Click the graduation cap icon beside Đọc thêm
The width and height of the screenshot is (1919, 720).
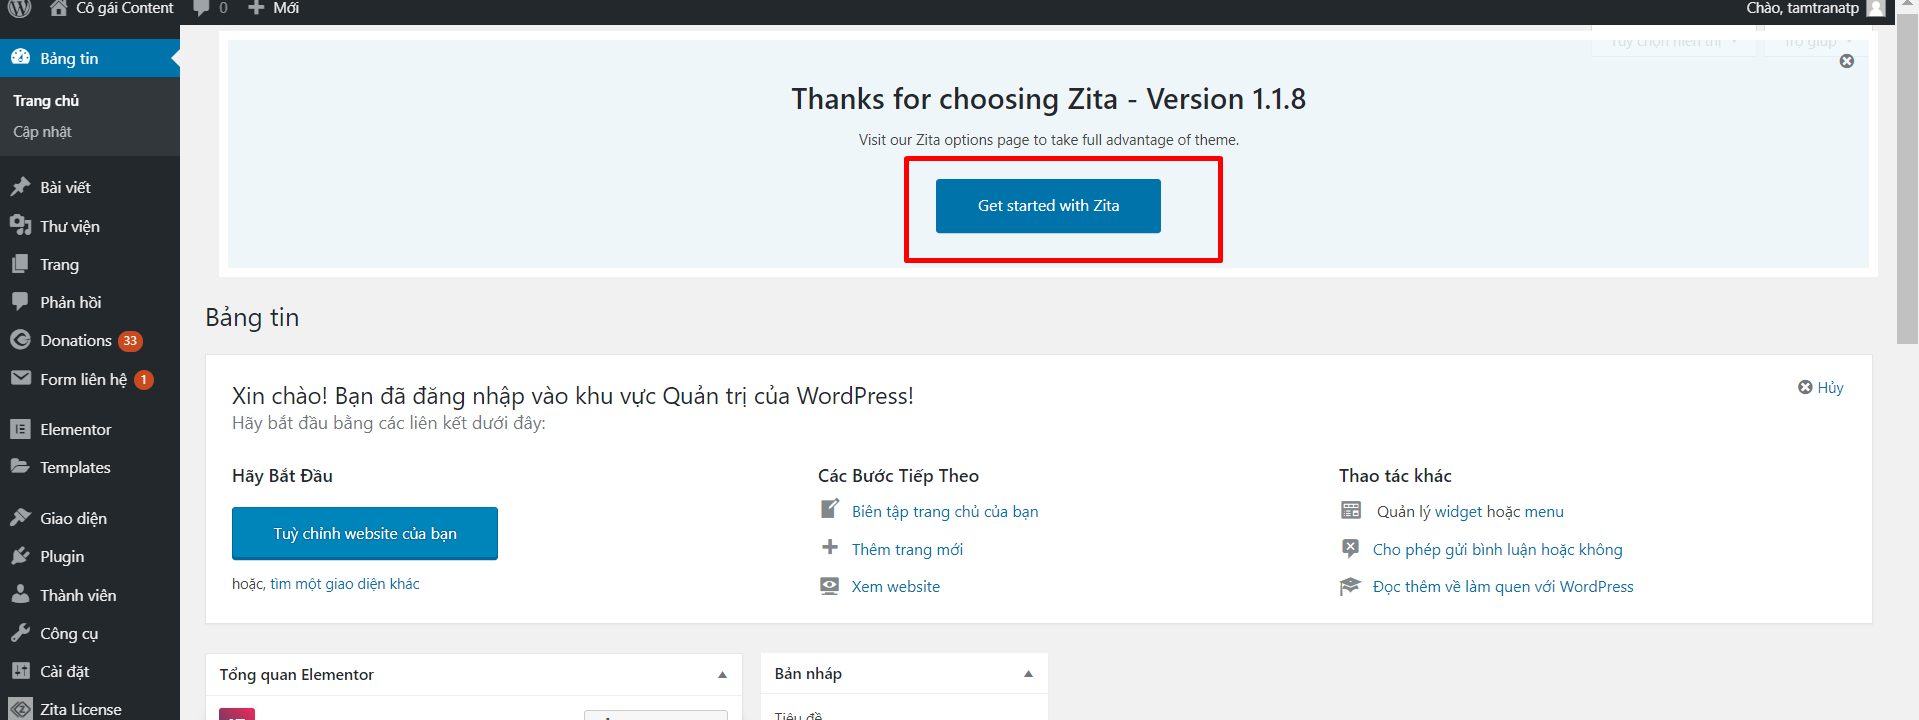tap(1351, 586)
